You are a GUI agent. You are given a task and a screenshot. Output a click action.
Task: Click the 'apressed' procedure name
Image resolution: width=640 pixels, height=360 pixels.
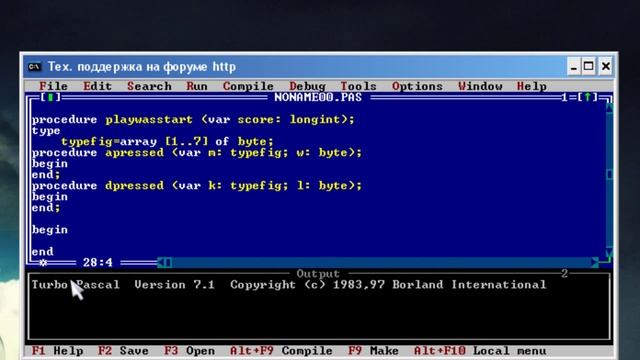134,152
